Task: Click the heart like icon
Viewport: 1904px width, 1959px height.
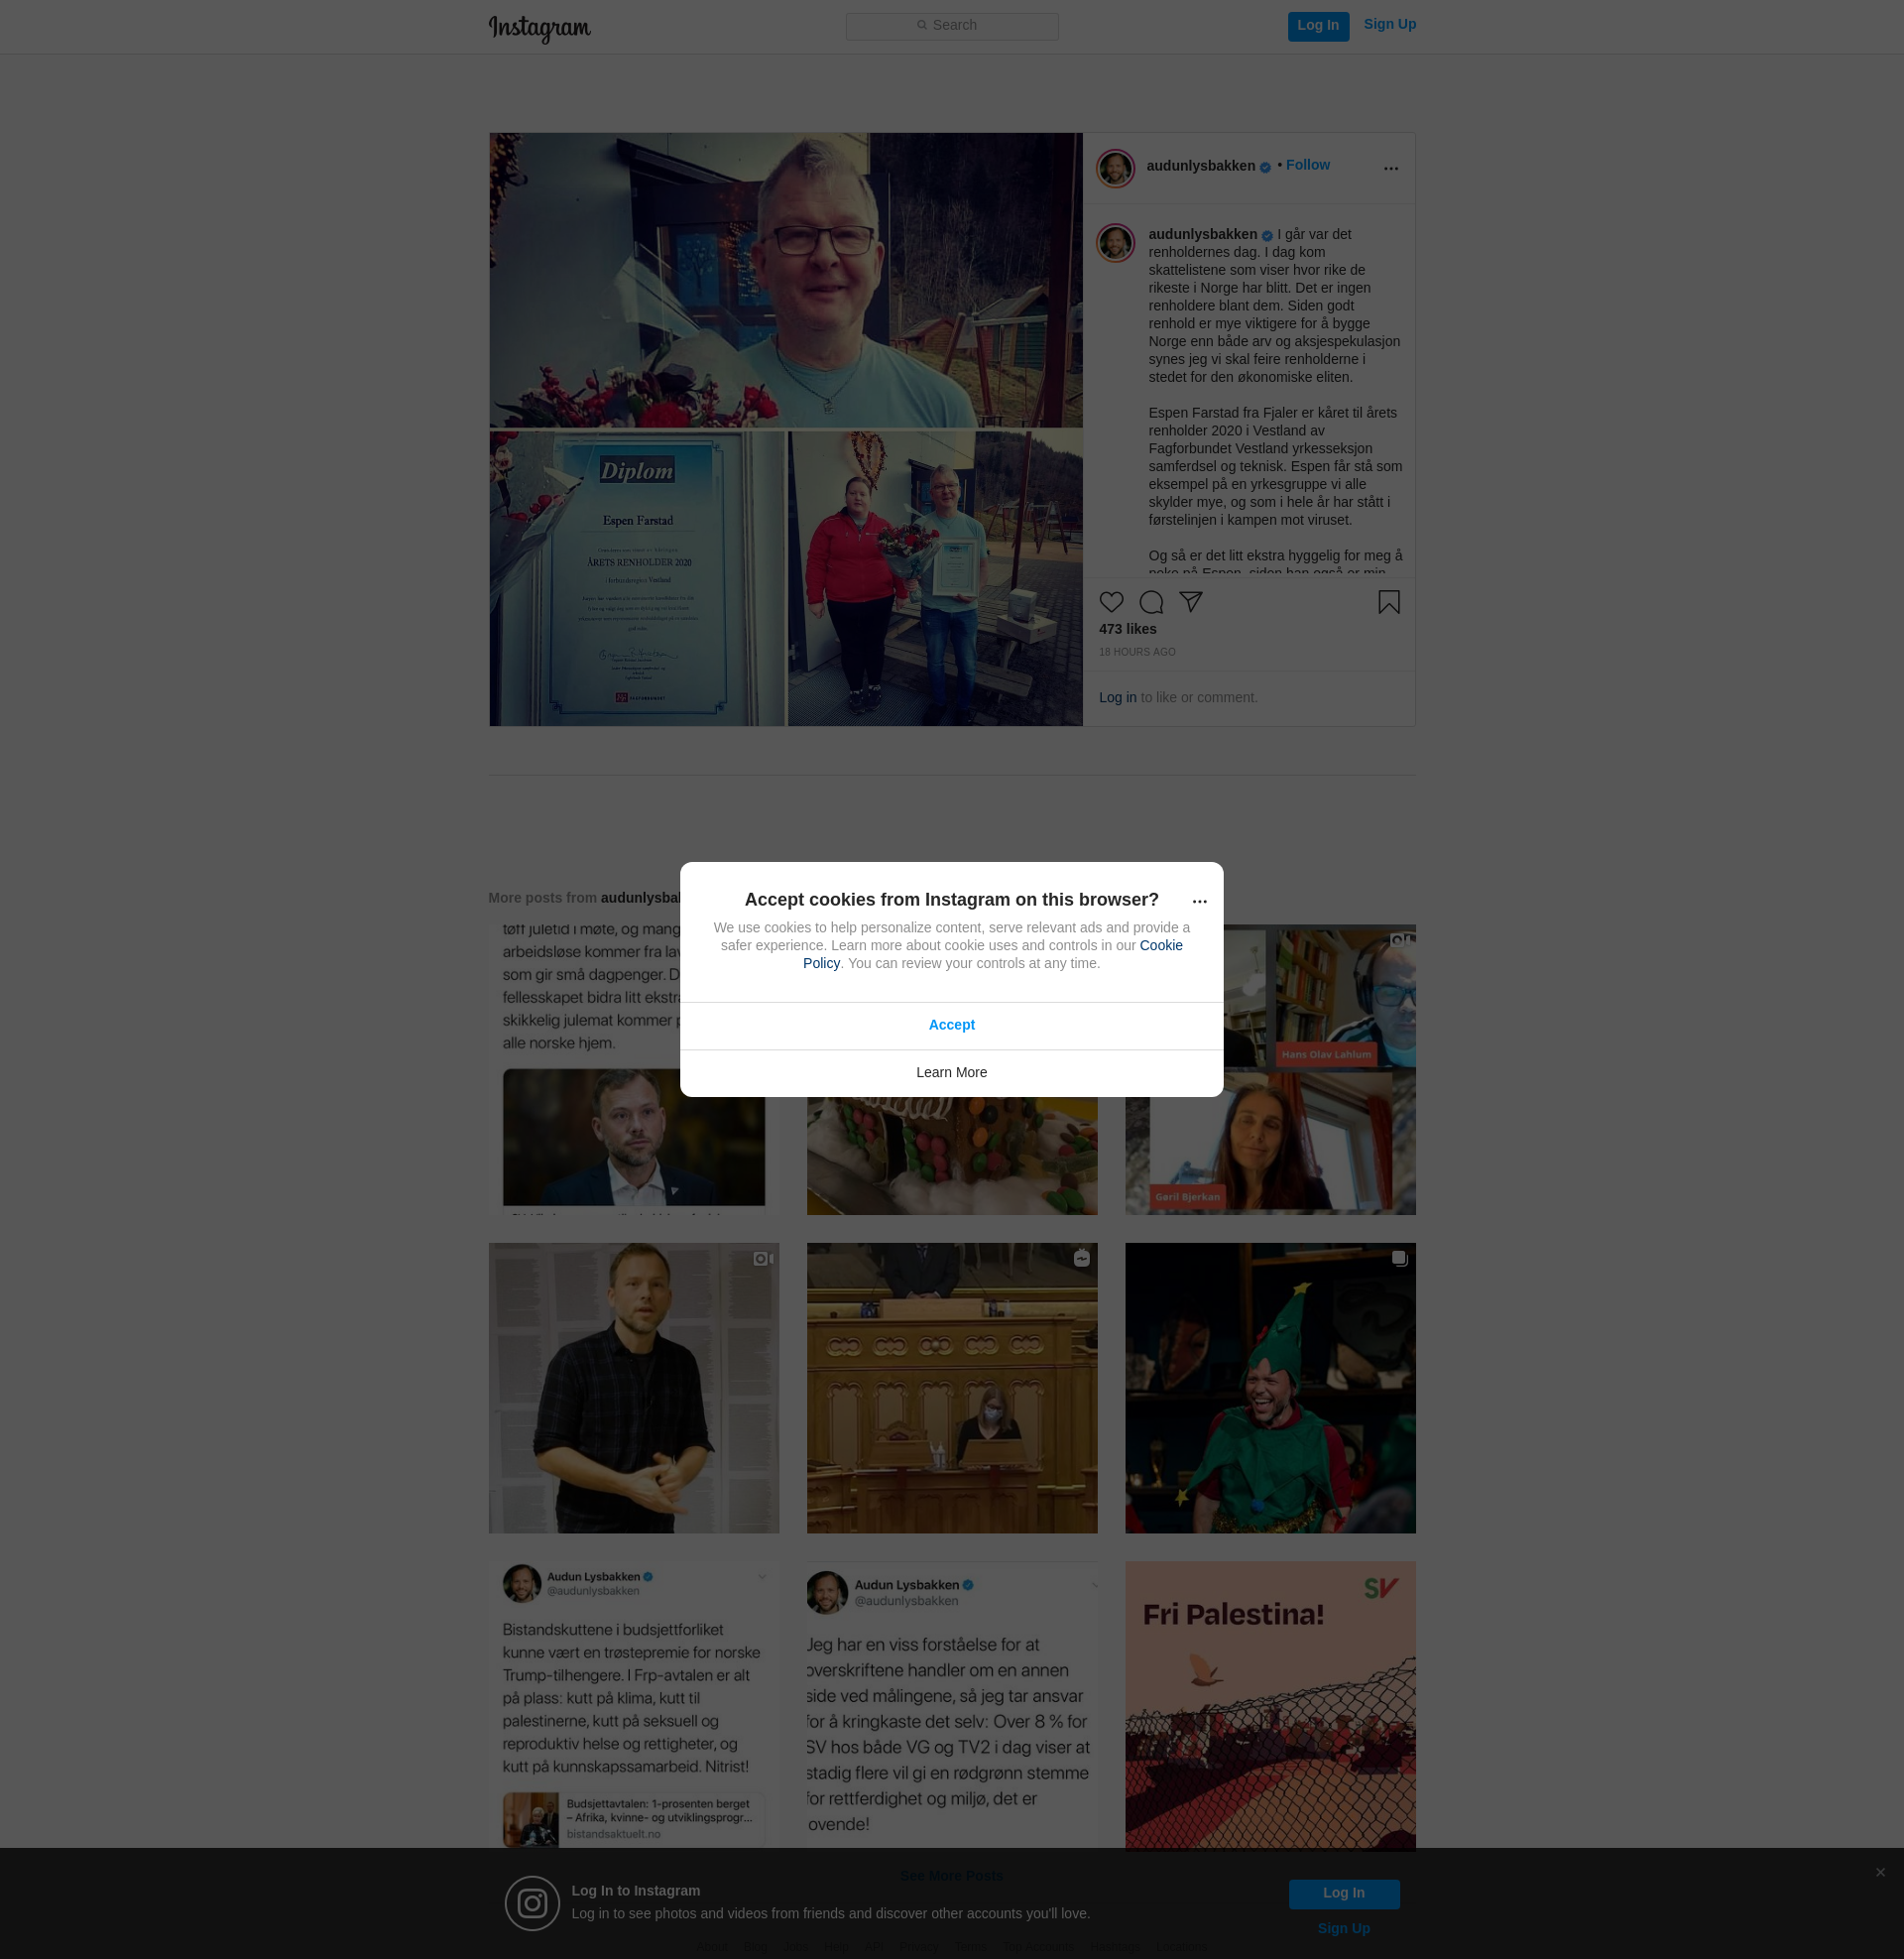Action: [x=1111, y=602]
